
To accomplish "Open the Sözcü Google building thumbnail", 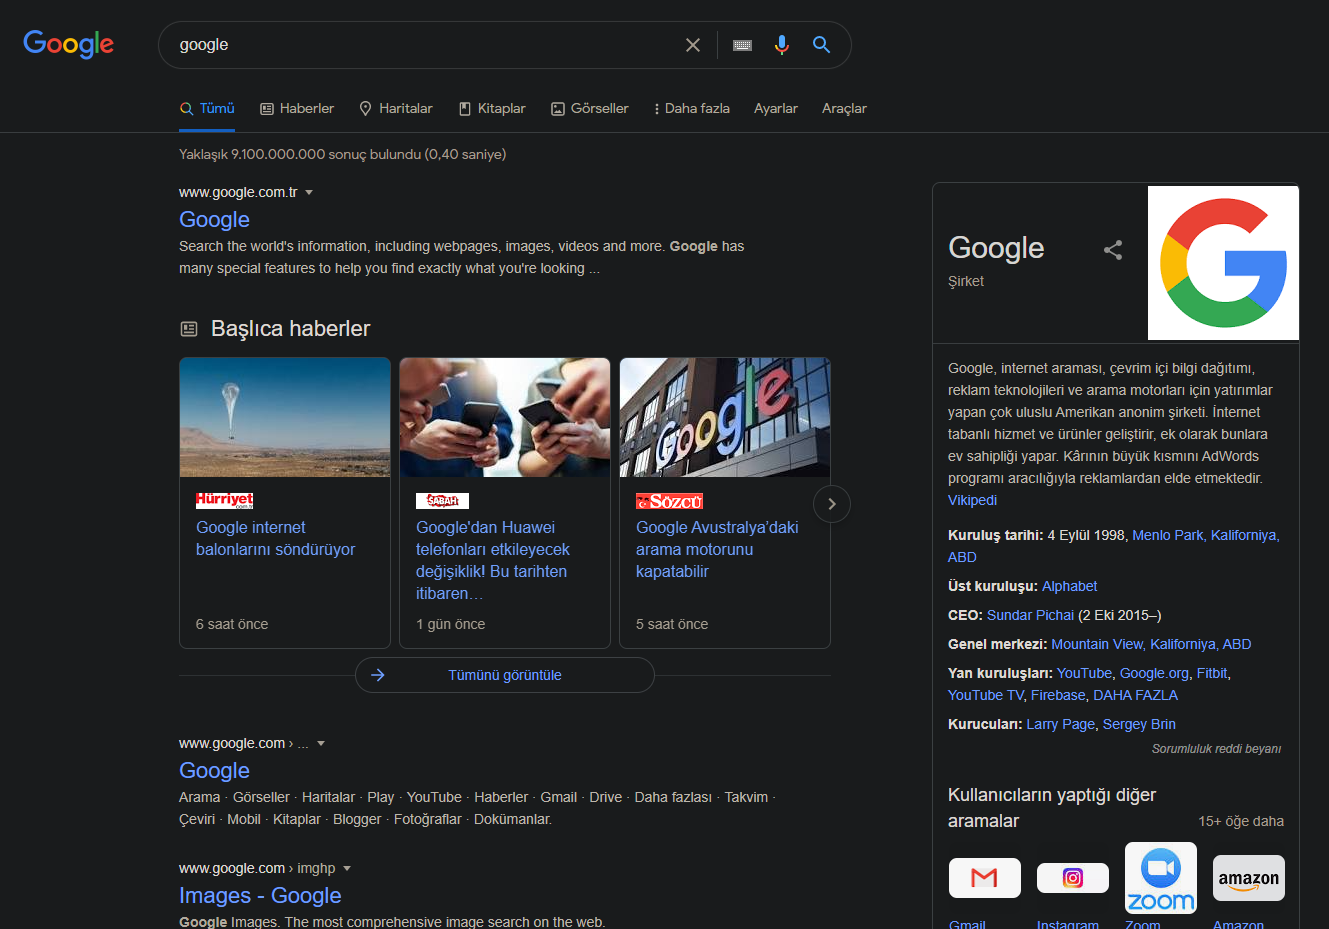I will (725, 417).
